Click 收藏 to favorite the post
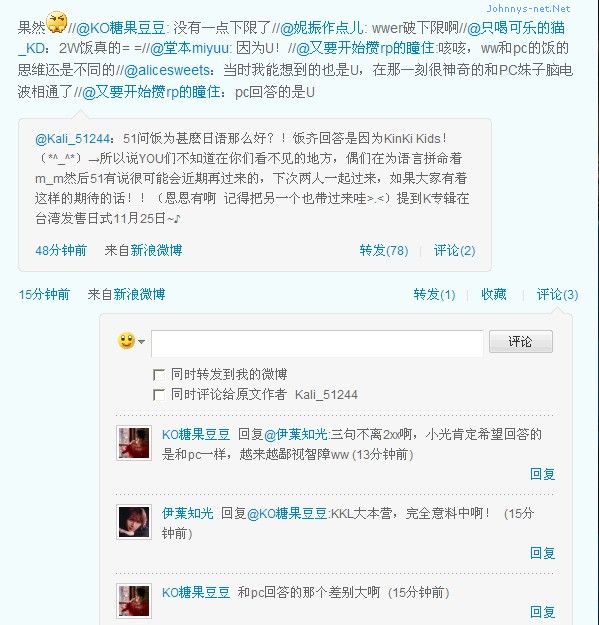Screen dimensions: 599x625 494,295
